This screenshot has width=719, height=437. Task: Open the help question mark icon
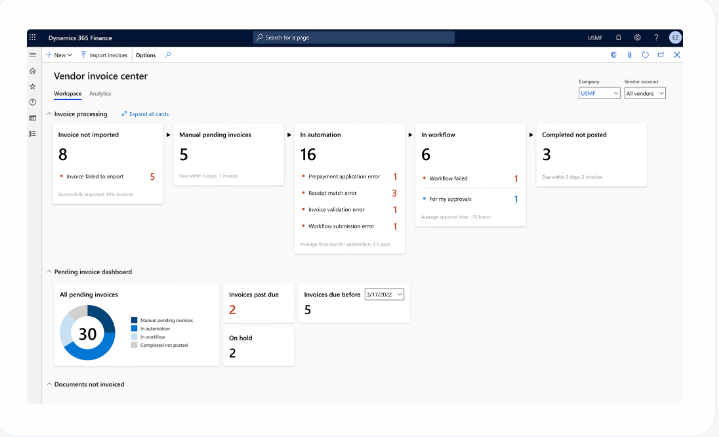(656, 38)
